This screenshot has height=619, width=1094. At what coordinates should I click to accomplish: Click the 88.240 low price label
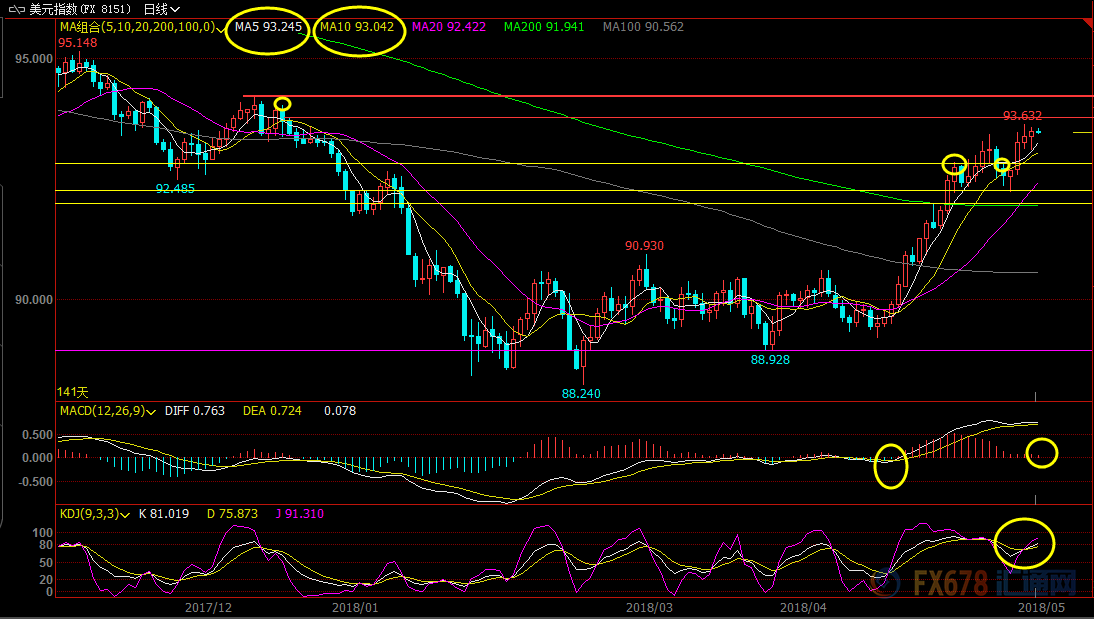tap(581, 394)
